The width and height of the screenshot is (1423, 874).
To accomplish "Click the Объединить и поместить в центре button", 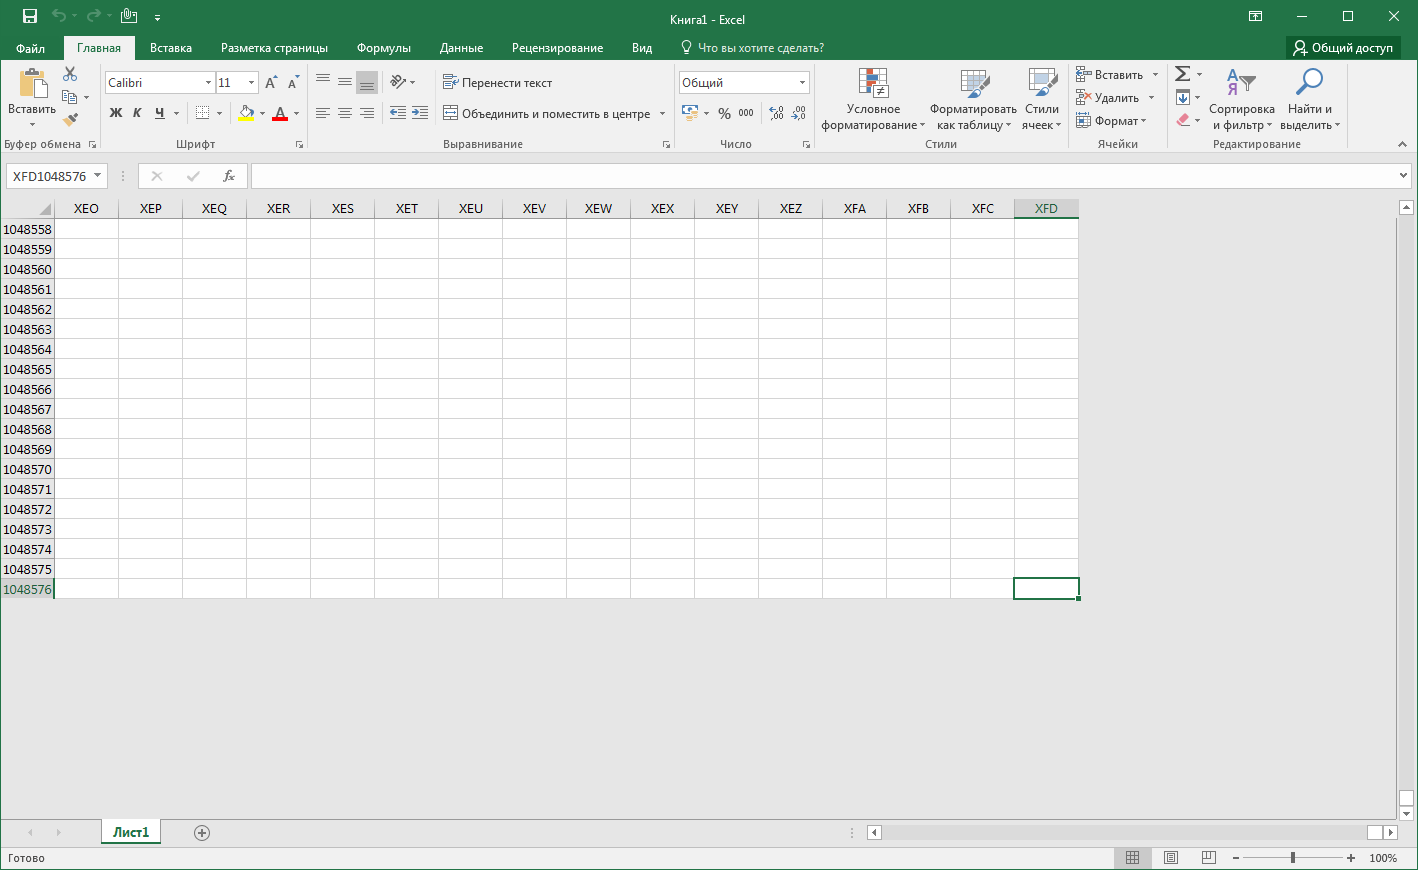I will point(554,113).
